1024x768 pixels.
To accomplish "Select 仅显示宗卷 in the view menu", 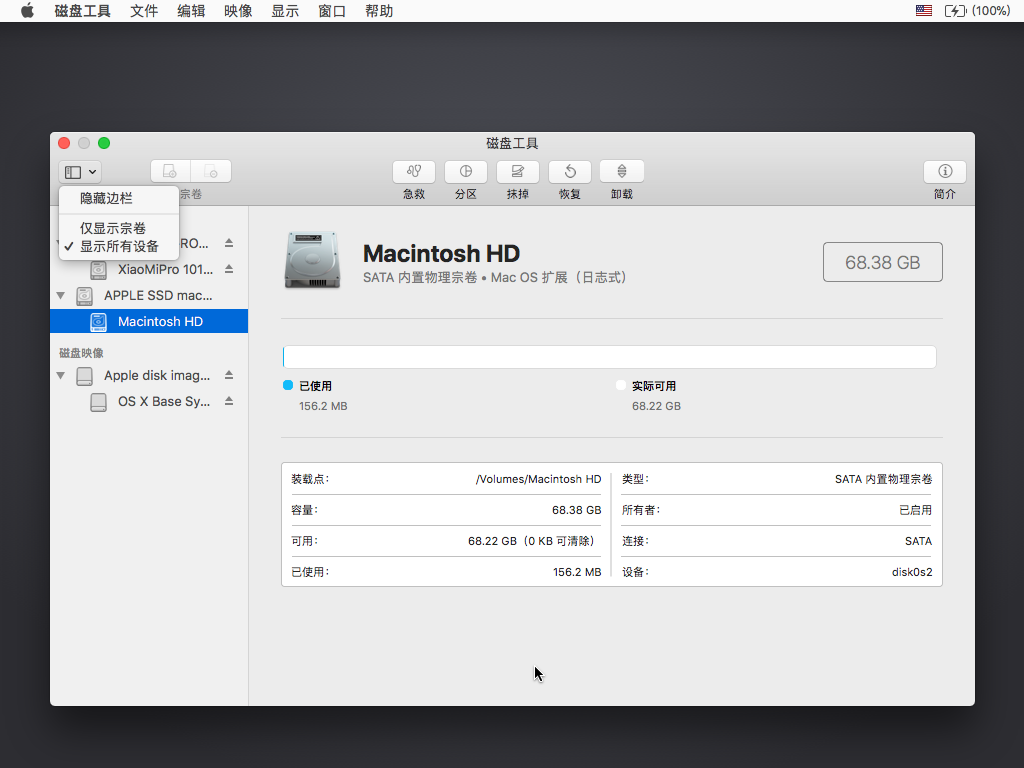I will pos(113,229).
